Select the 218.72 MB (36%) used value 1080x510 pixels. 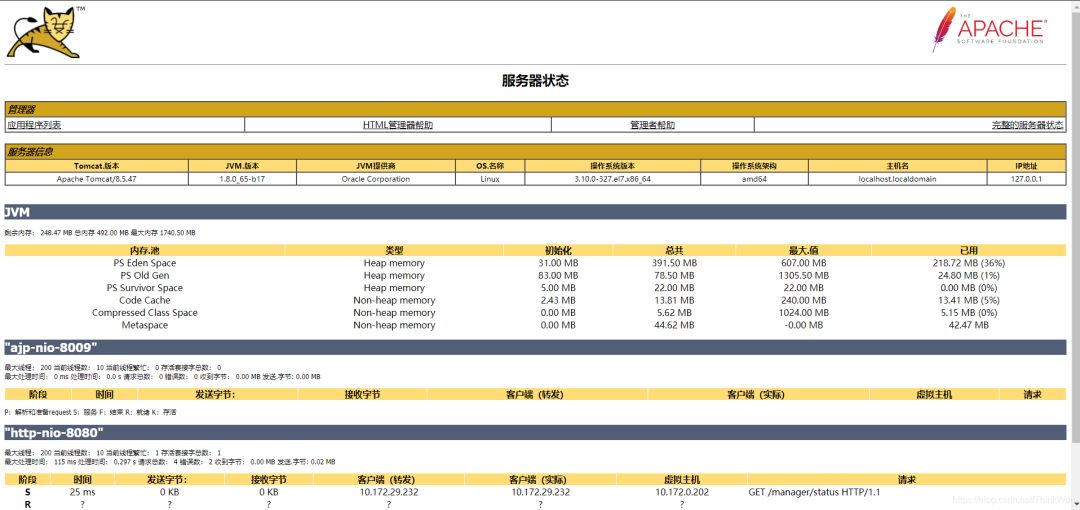coord(969,263)
